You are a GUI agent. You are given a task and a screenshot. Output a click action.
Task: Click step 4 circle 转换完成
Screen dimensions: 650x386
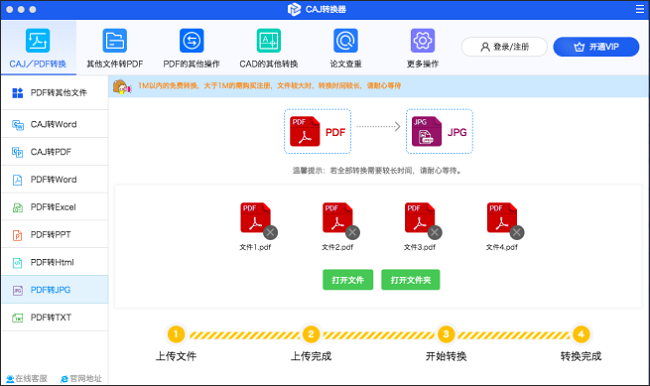(x=581, y=334)
